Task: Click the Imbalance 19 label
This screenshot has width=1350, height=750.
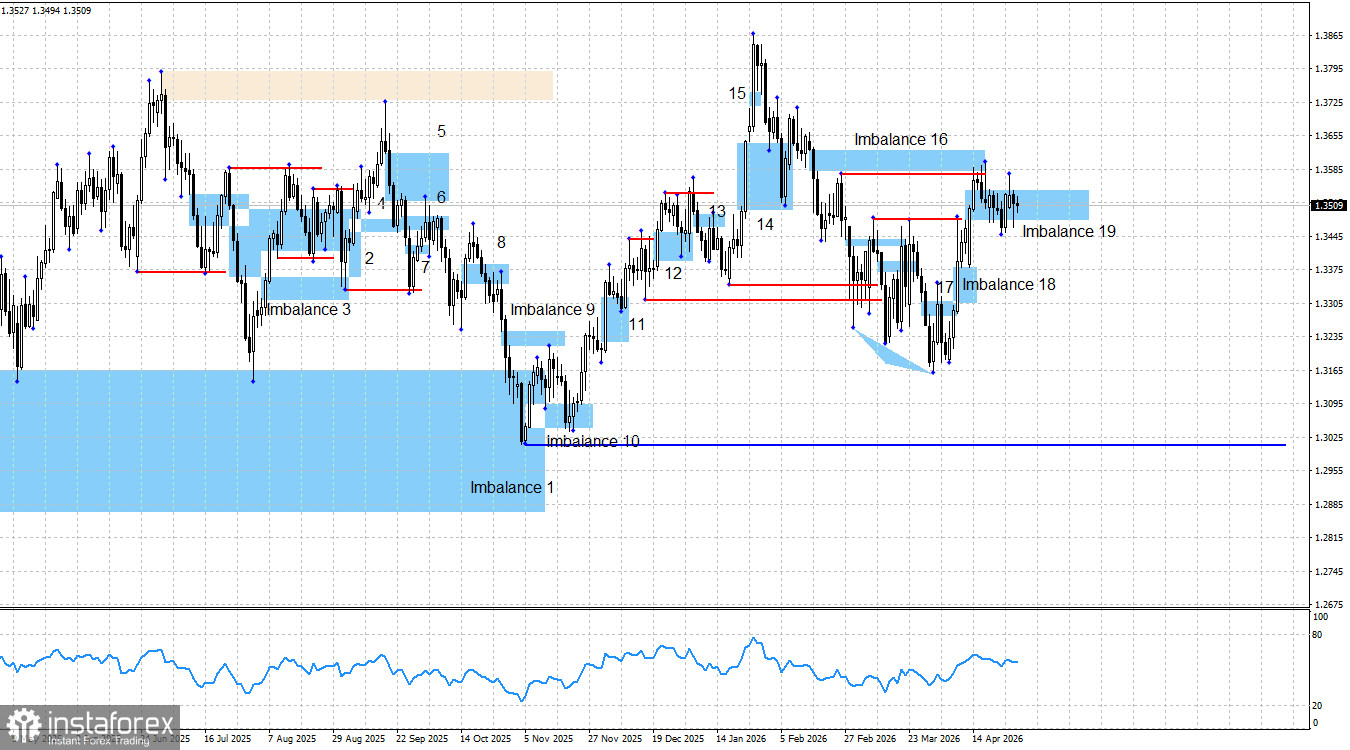Action: tap(1067, 231)
